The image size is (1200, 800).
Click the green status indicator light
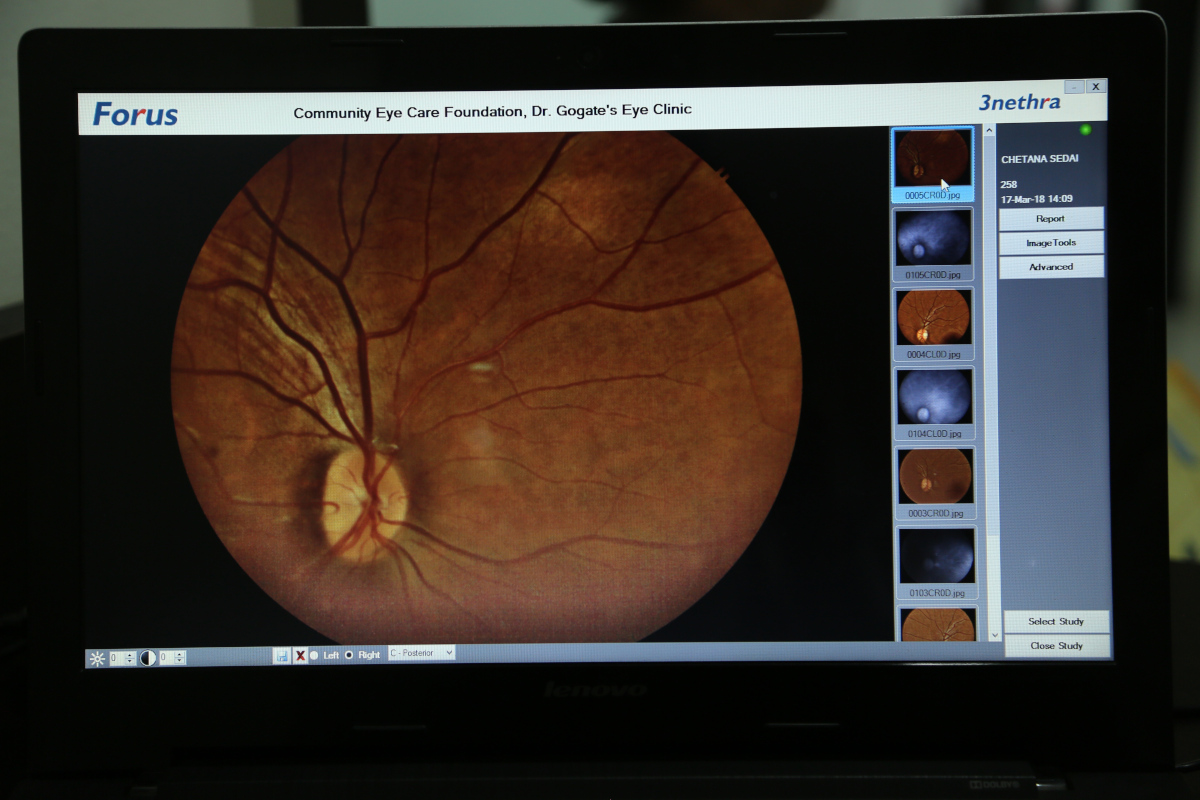(x=1085, y=130)
